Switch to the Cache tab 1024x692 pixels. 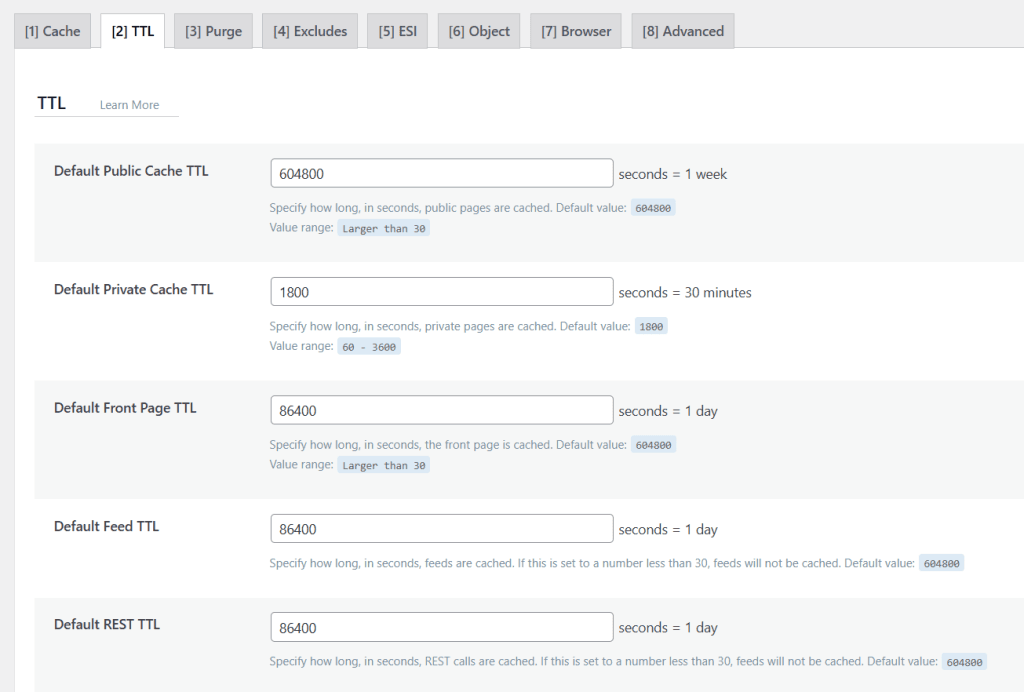[x=52, y=31]
